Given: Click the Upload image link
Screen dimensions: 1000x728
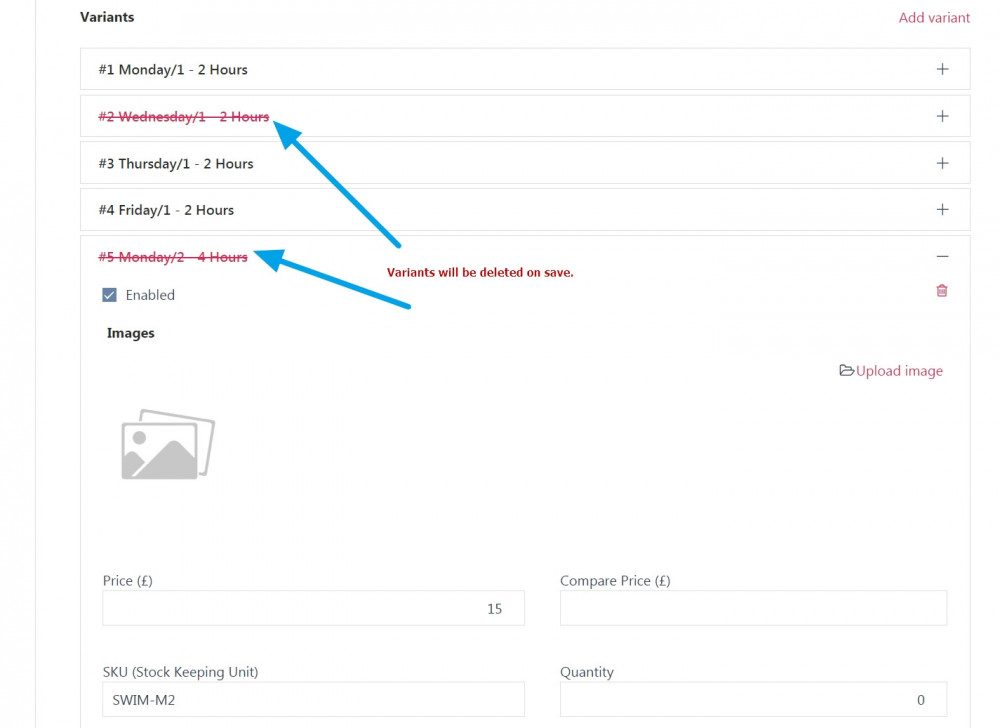Looking at the screenshot, I should (x=899, y=371).
